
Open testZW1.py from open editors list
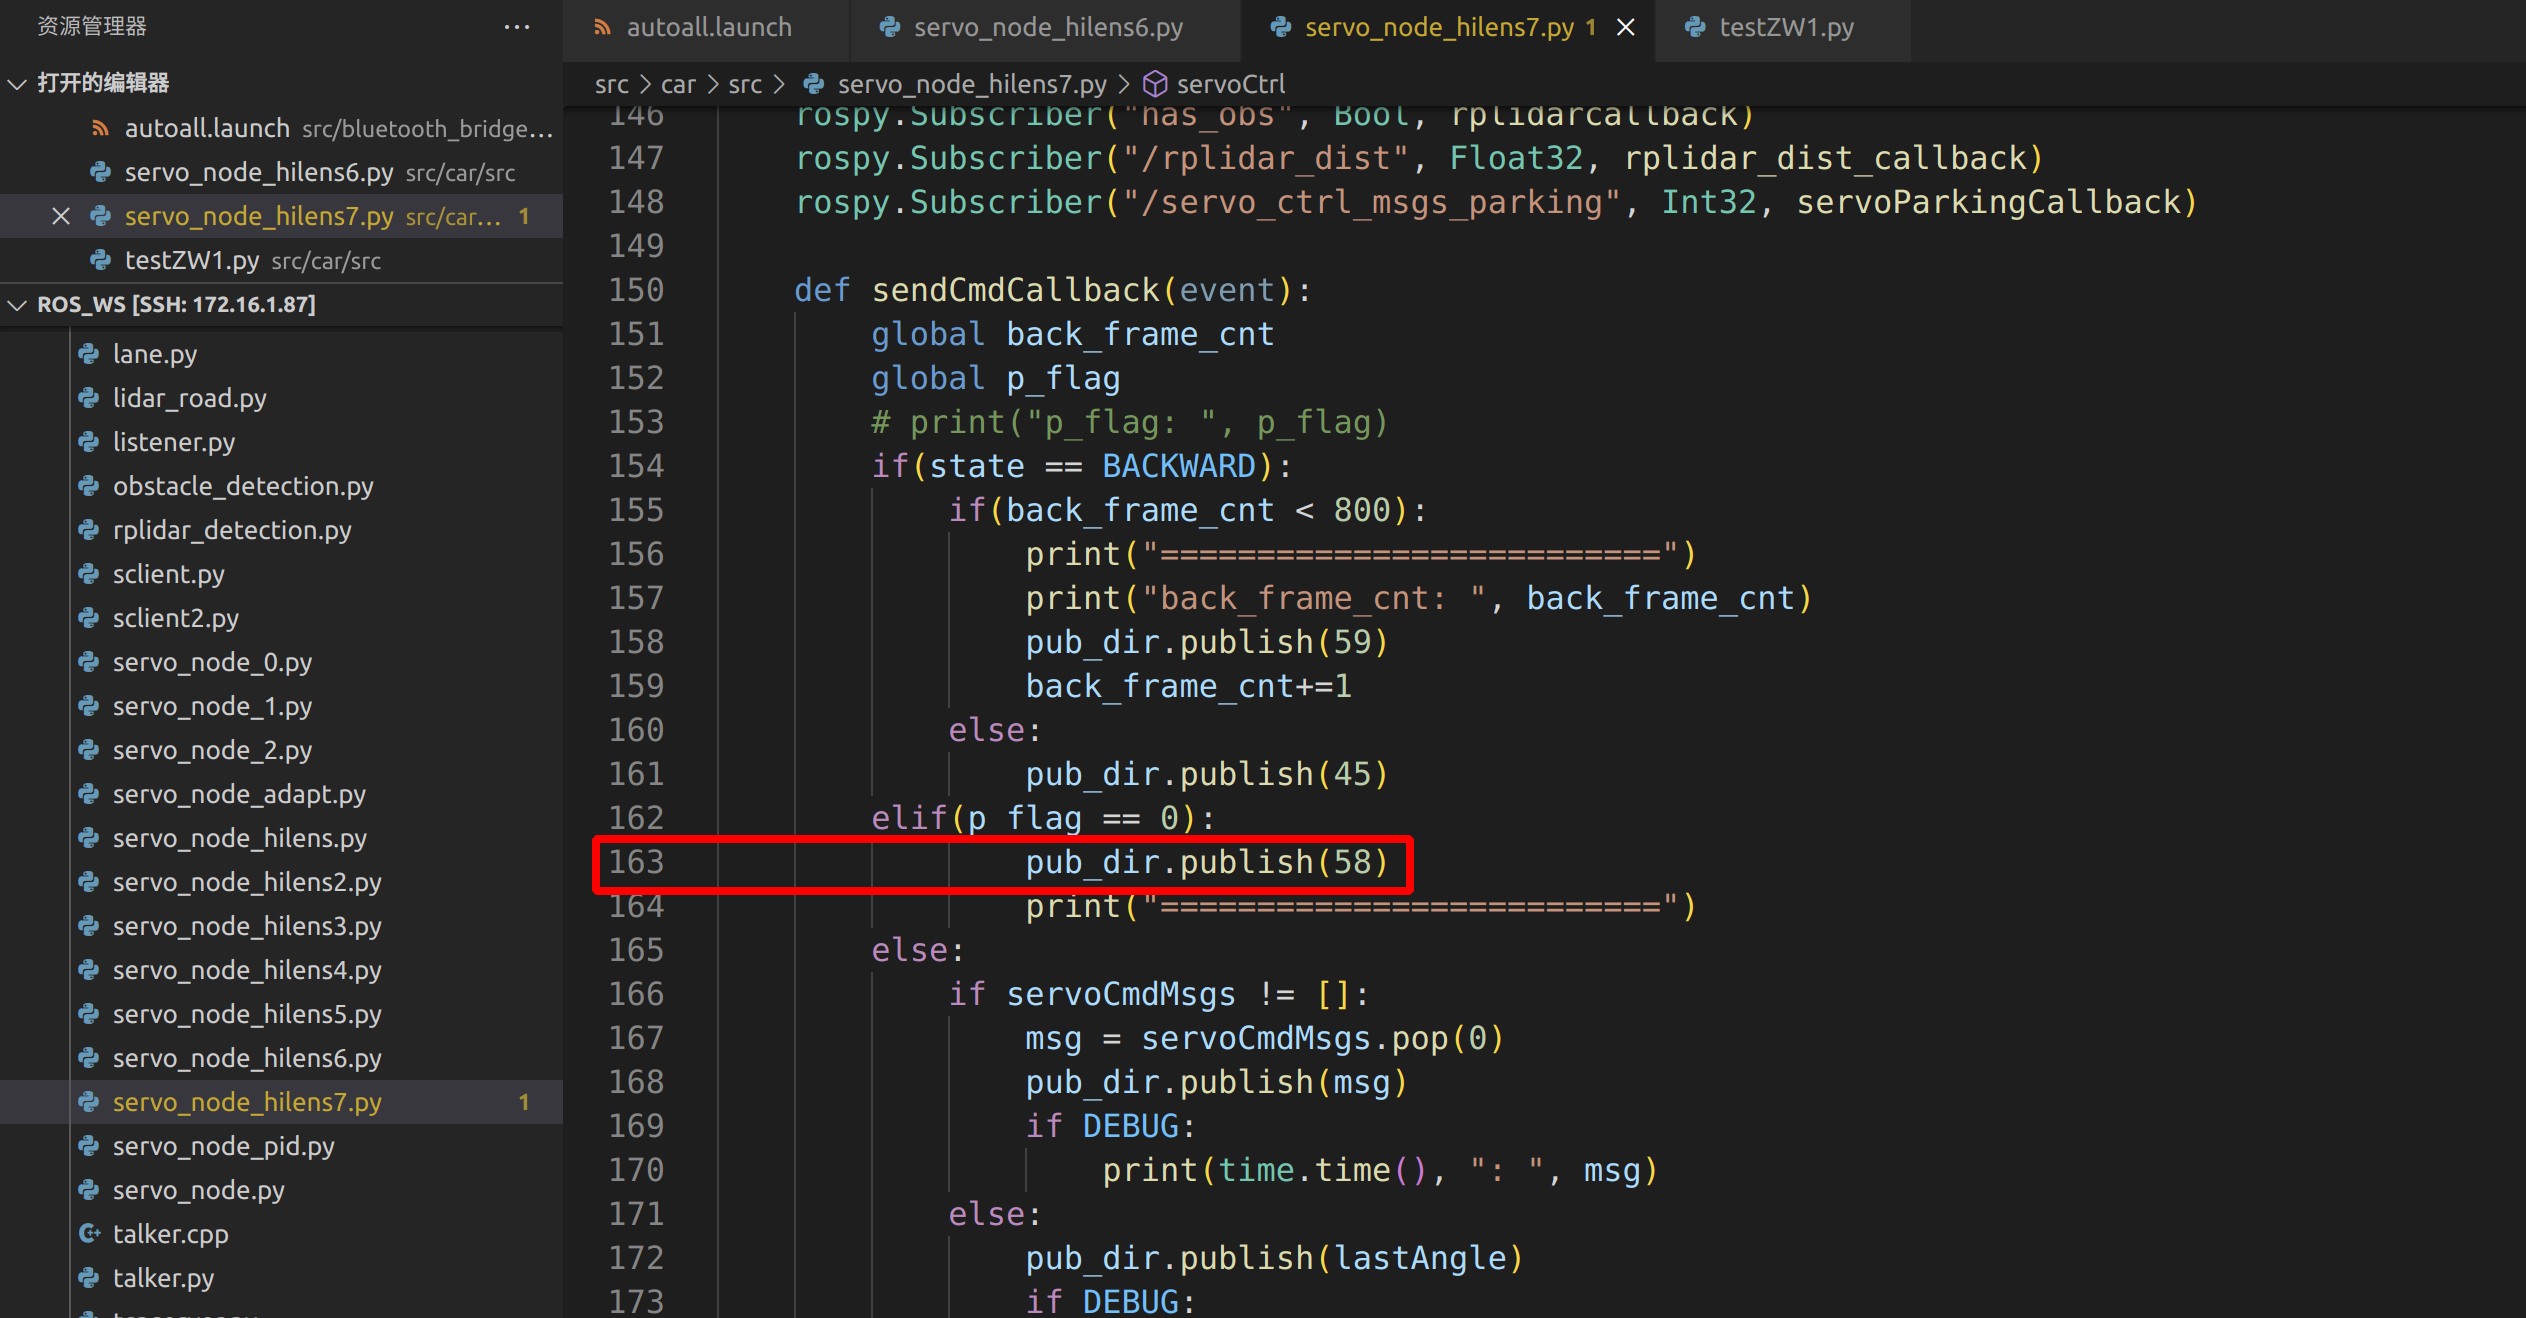(191, 260)
